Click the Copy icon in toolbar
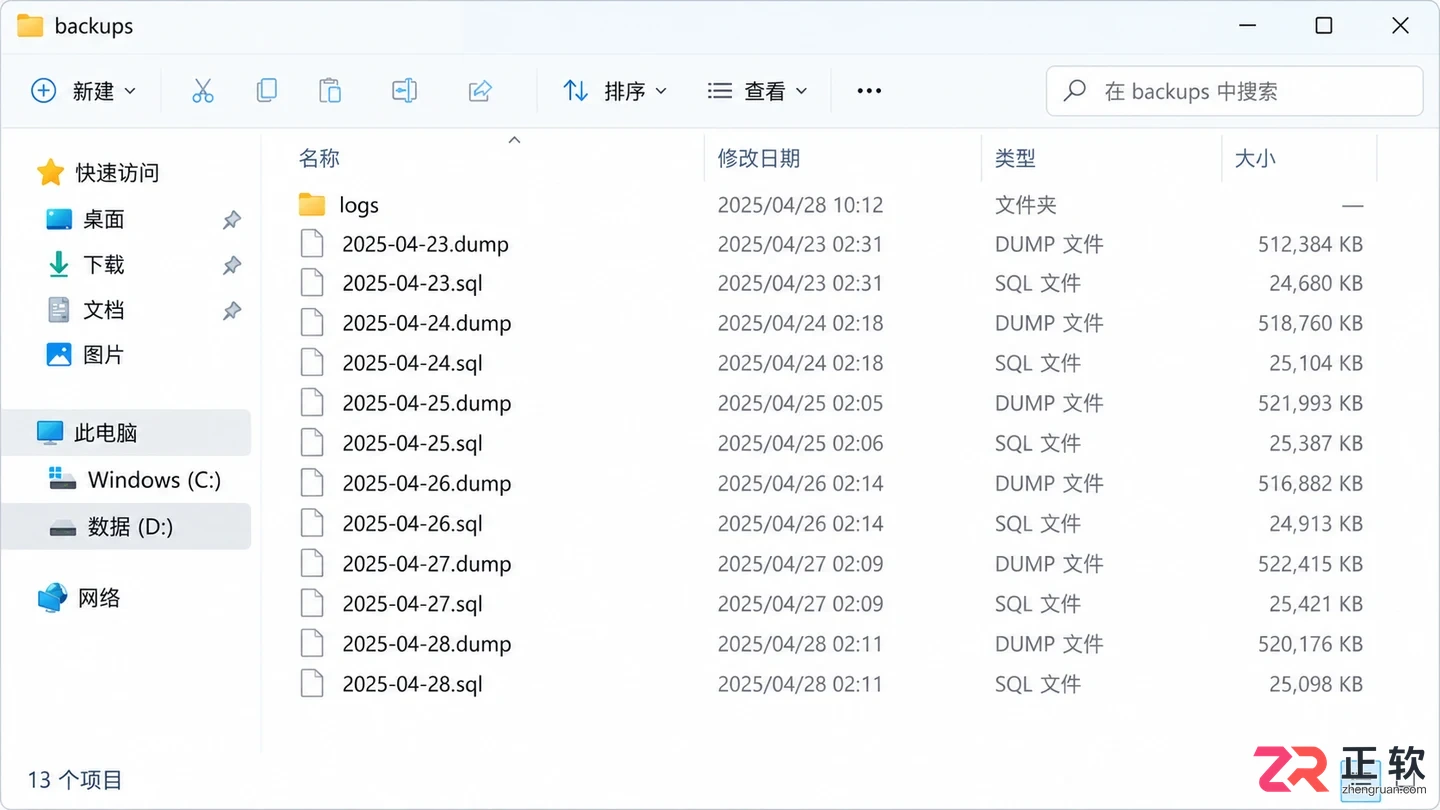This screenshot has height=810, width=1440. (266, 91)
